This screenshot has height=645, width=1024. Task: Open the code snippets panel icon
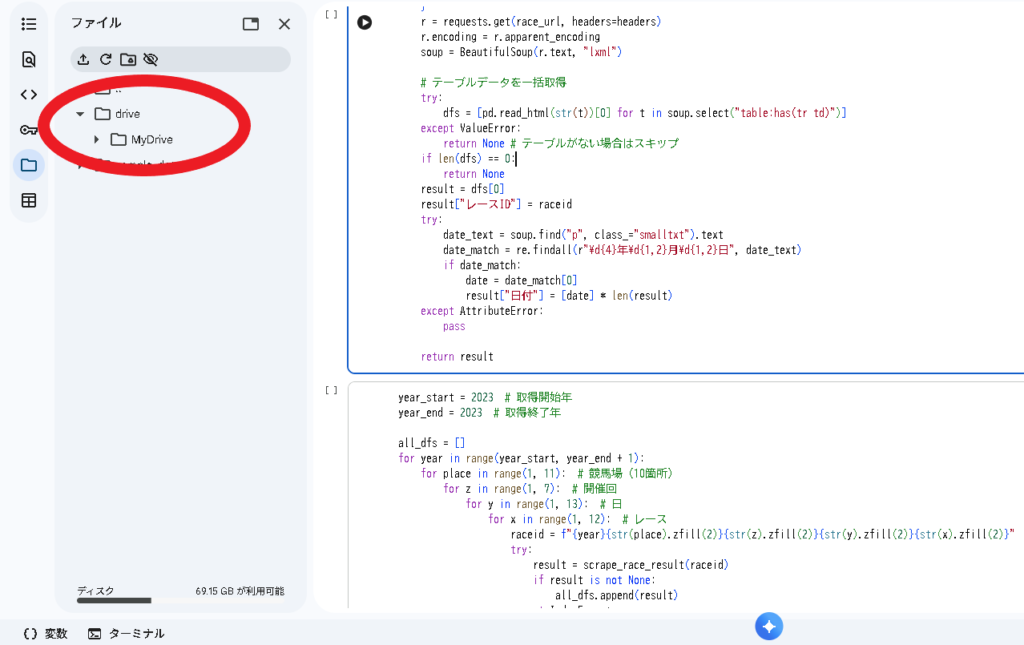(29, 95)
